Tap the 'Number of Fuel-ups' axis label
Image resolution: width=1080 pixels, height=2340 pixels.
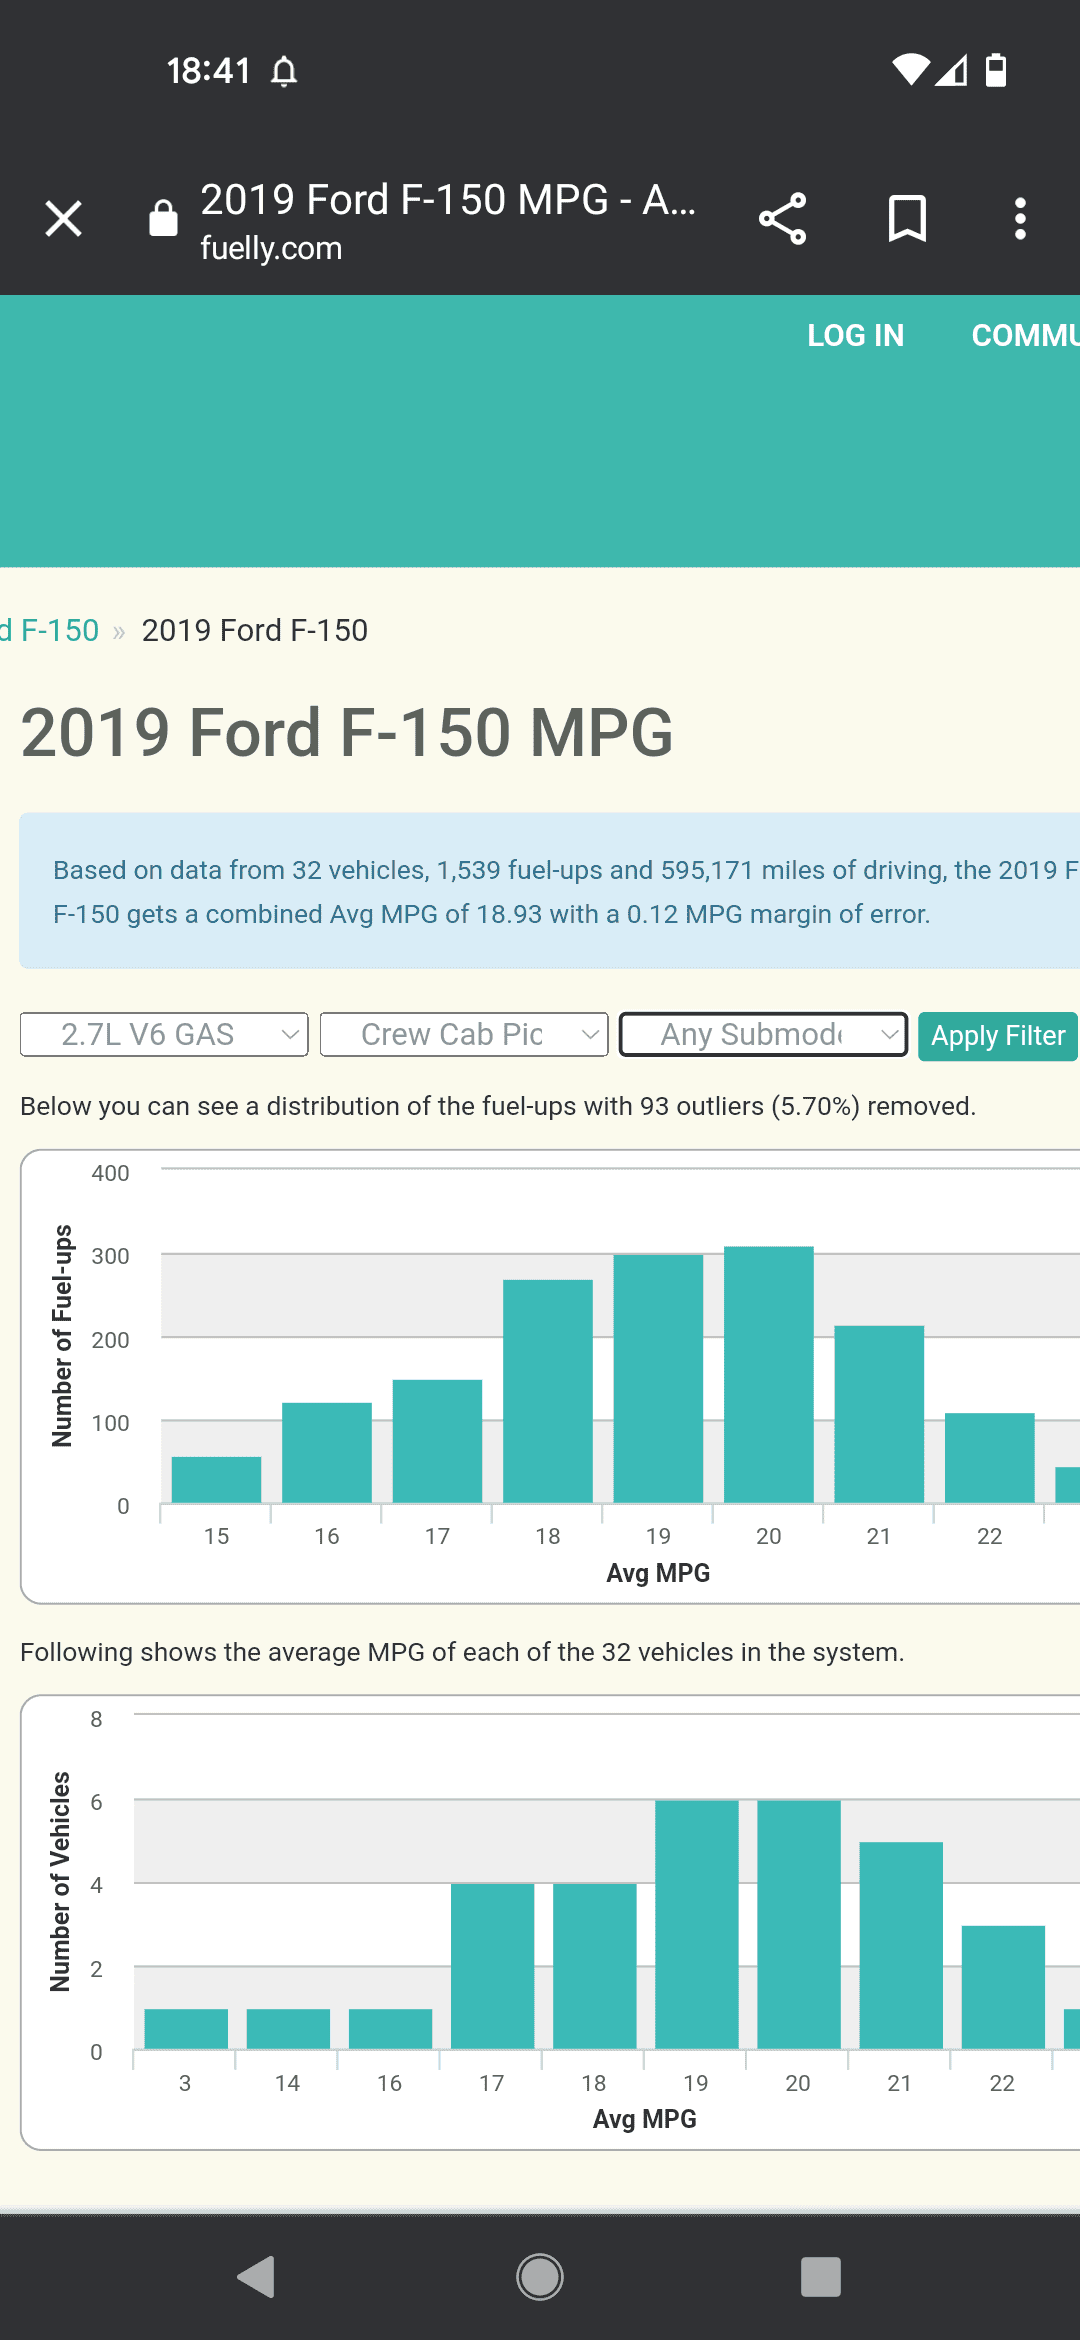coord(62,1336)
